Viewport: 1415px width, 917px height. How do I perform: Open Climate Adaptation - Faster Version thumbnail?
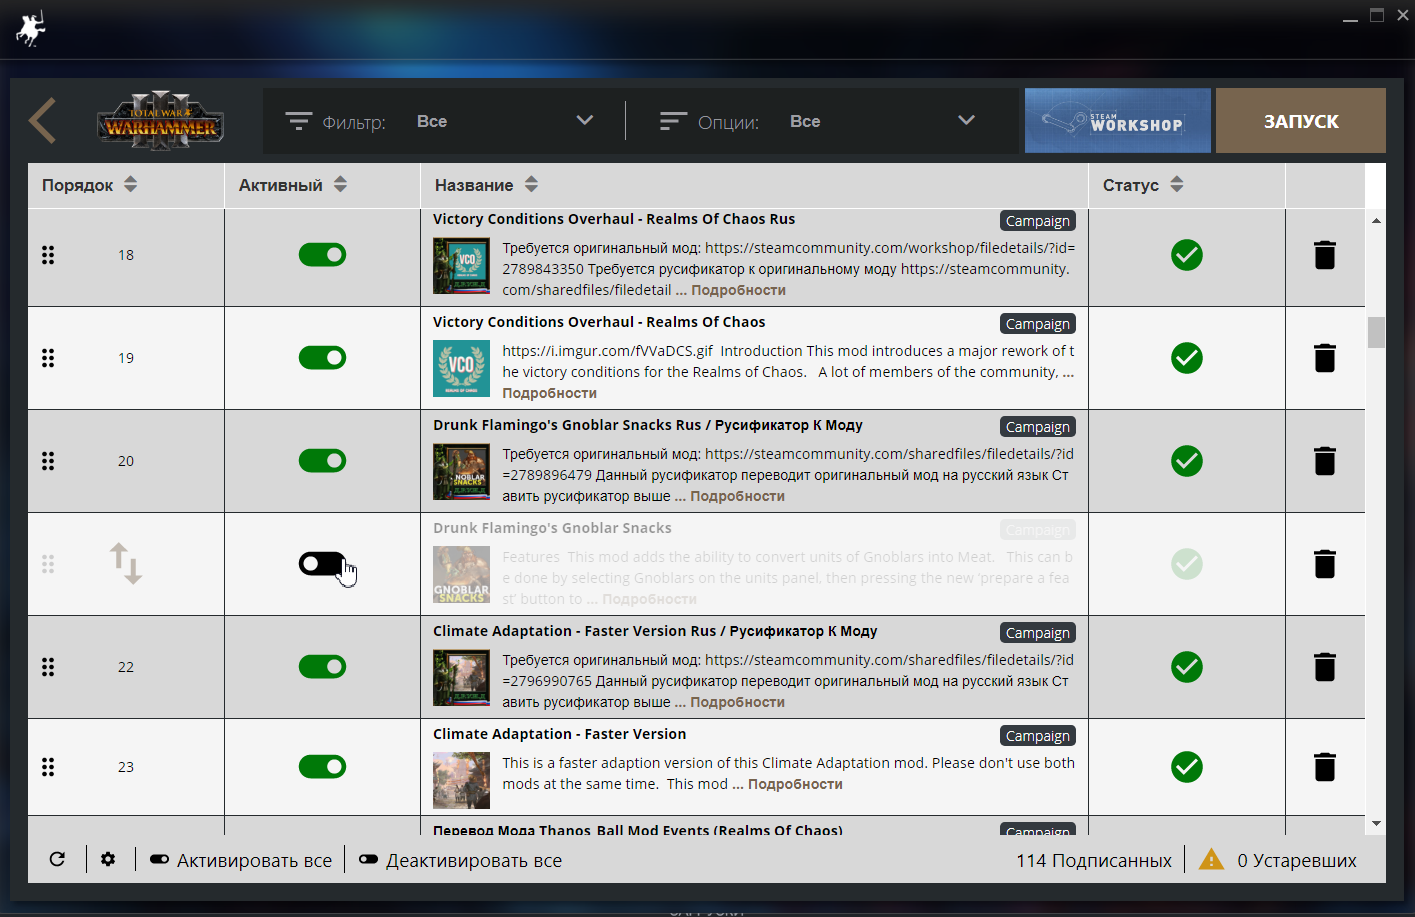tap(461, 780)
